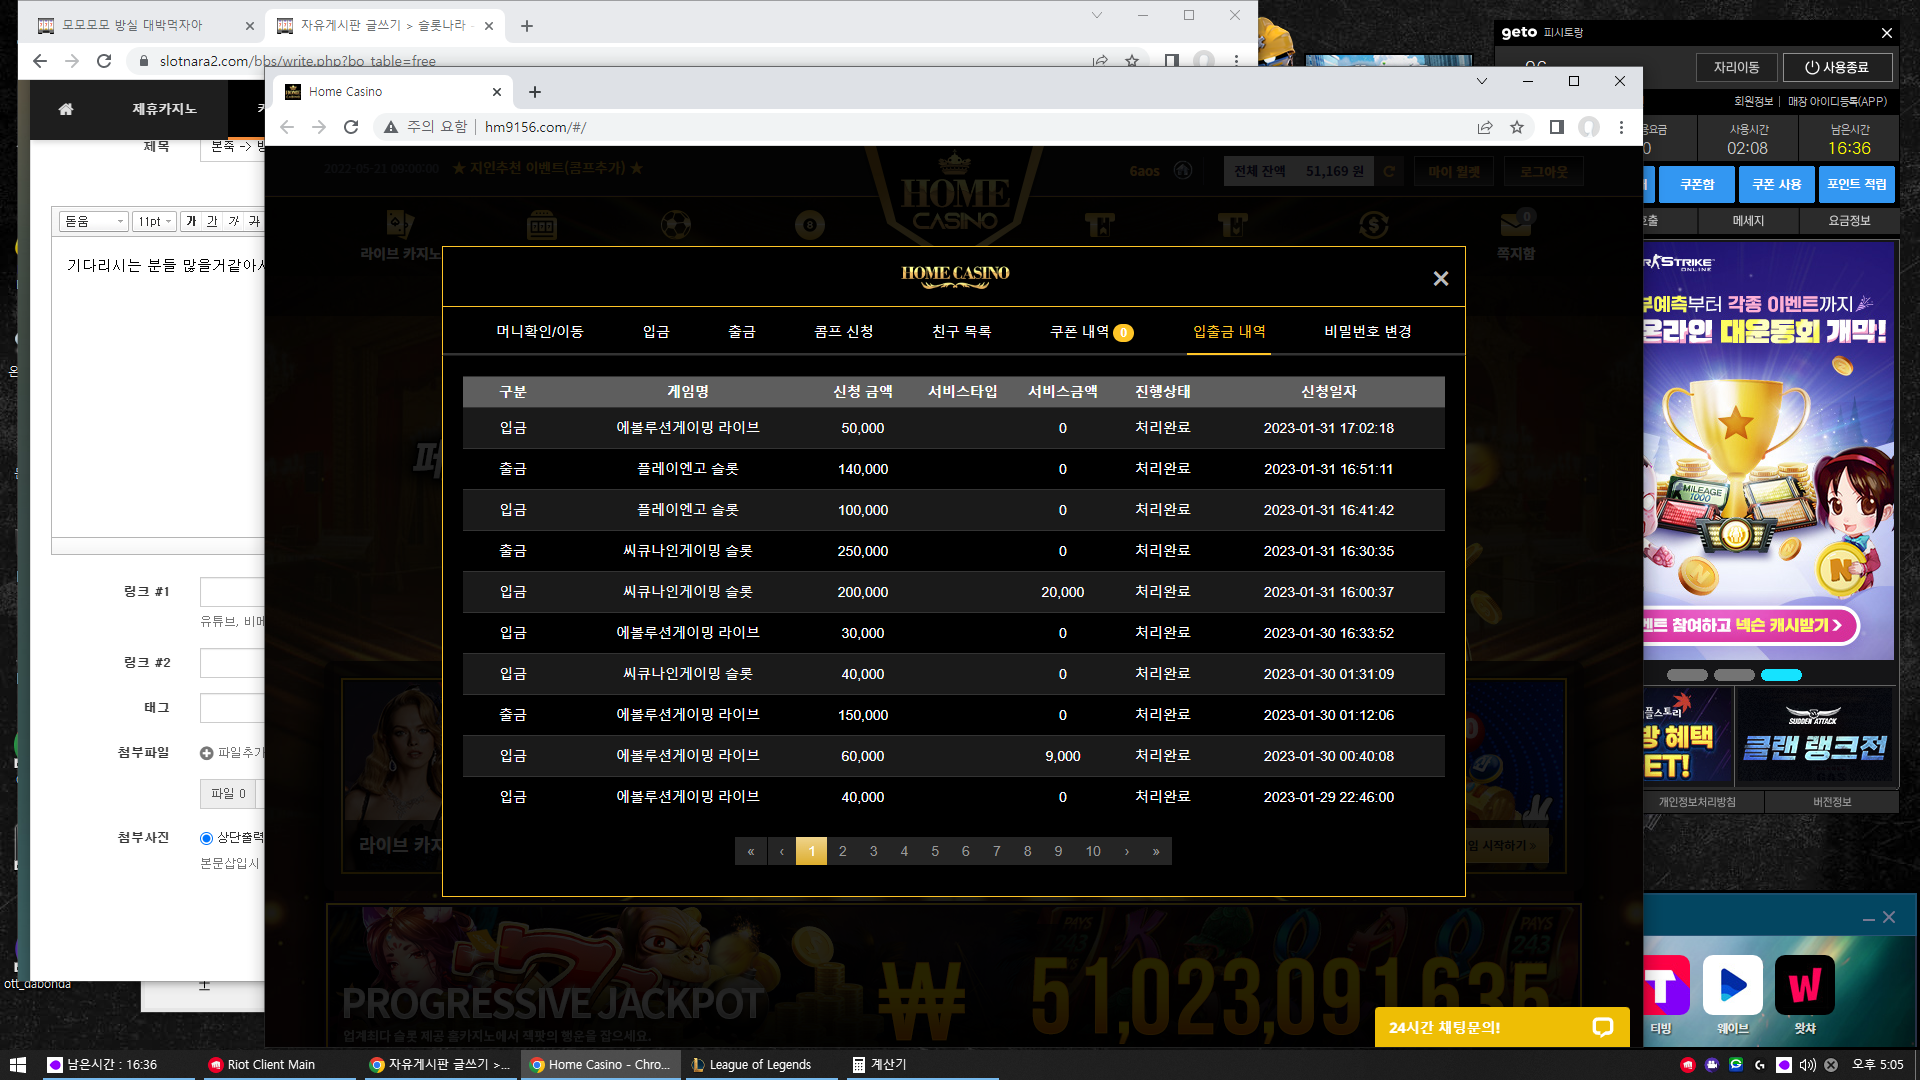Go to page 5 of transaction history
The image size is (1920, 1080).
(935, 851)
